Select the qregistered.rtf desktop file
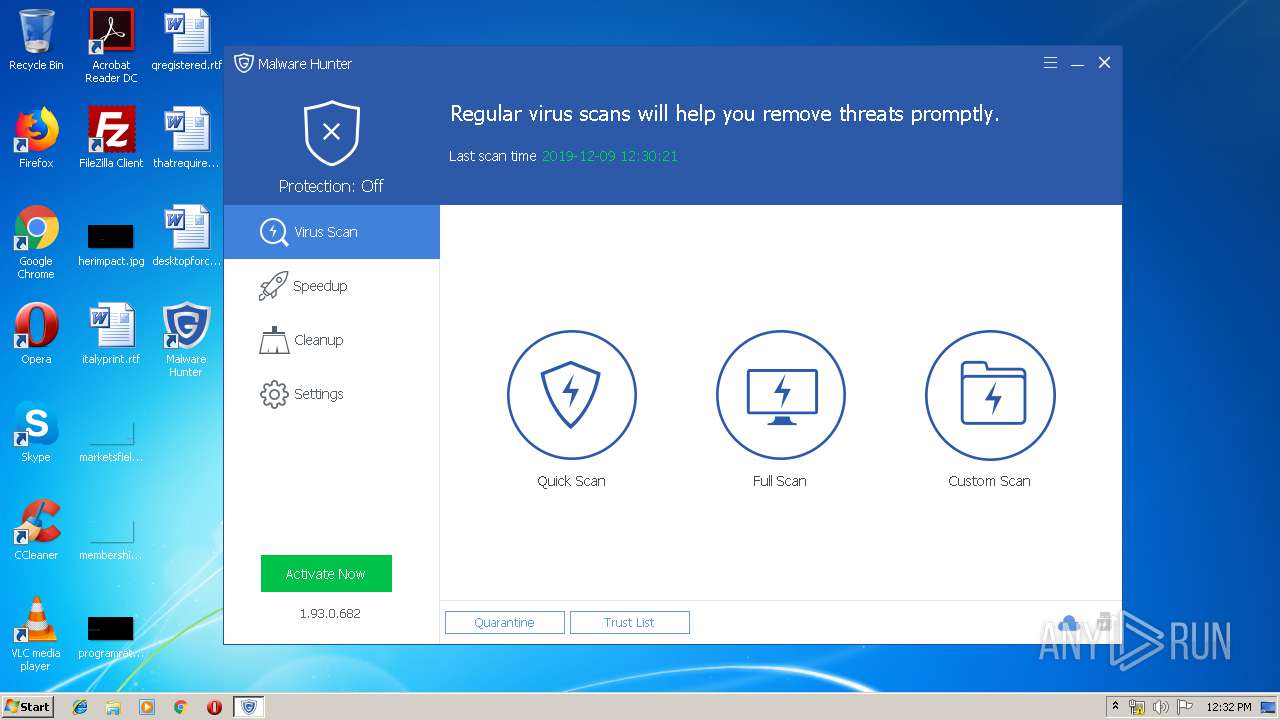1280x720 pixels. point(186,40)
